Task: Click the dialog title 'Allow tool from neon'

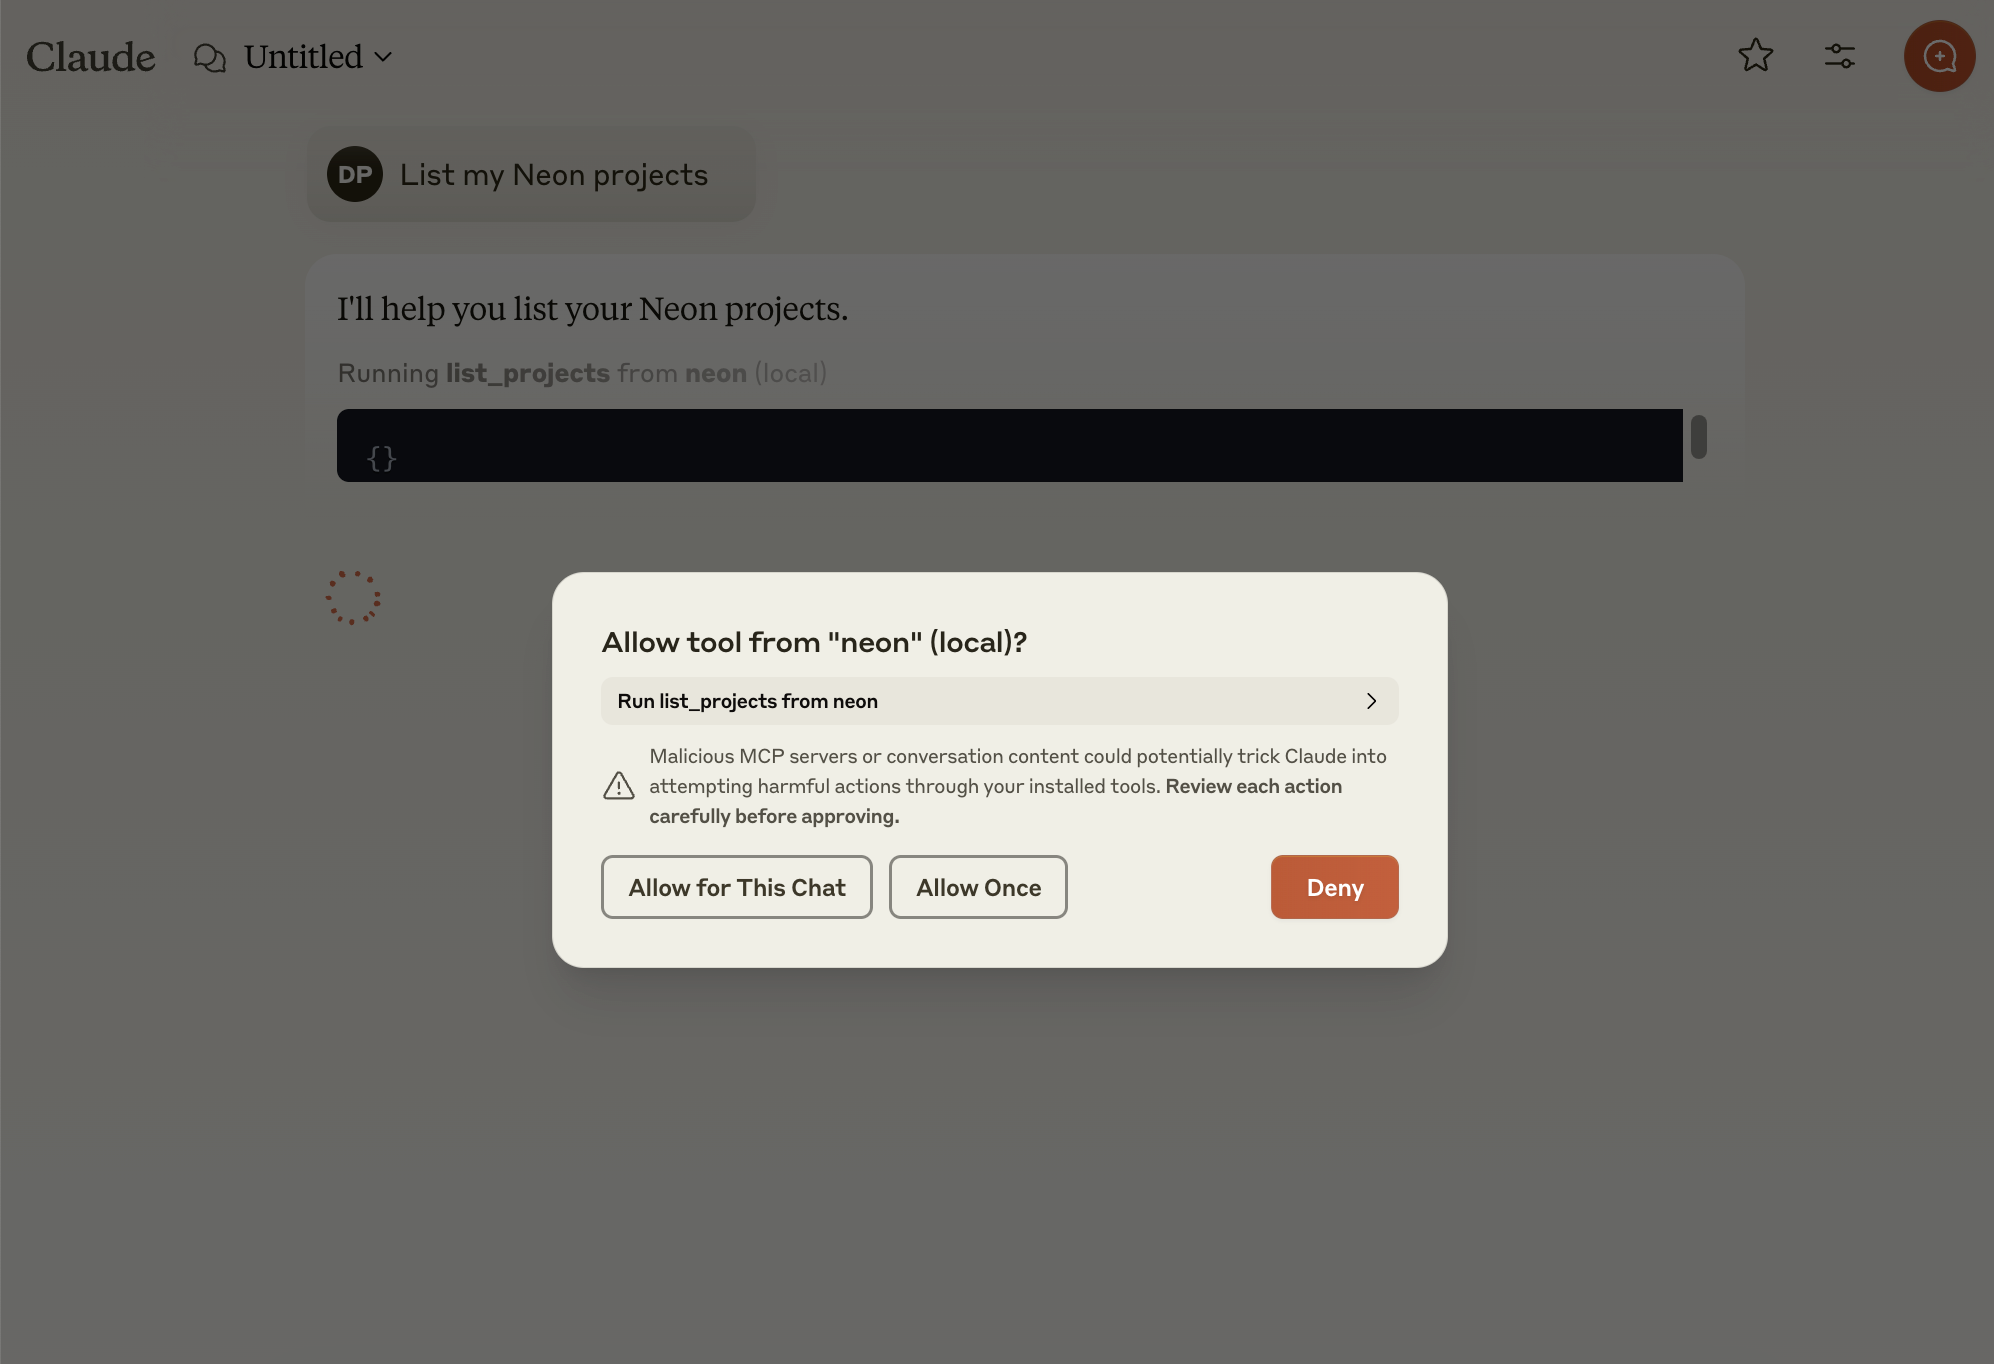Action: (814, 642)
